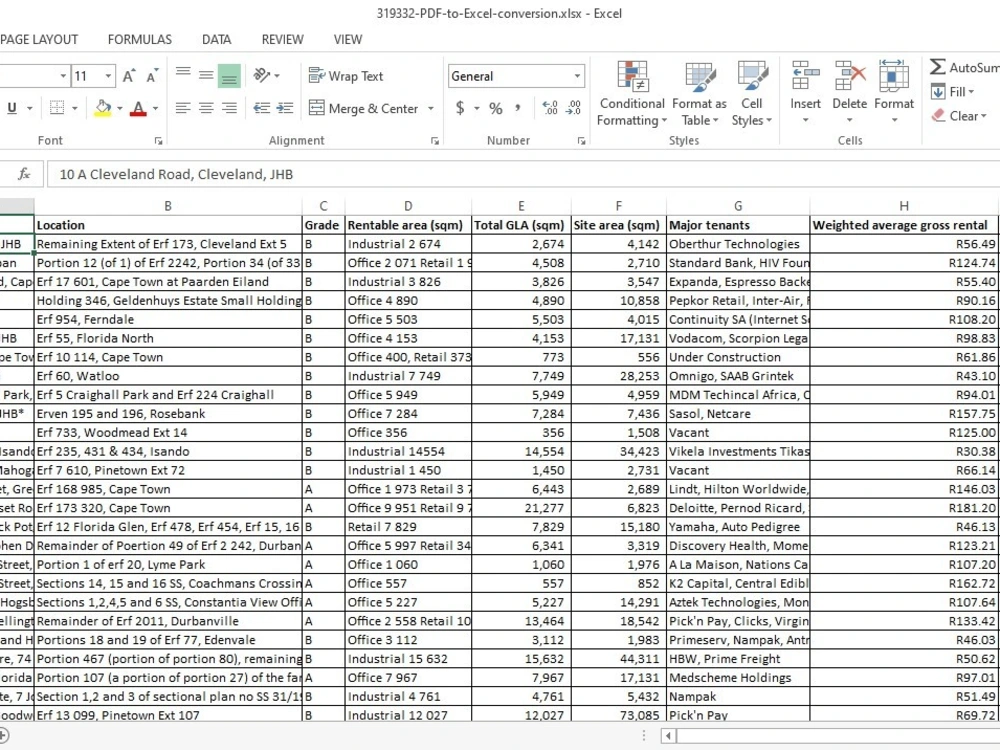Open Cell Styles gallery
Image resolution: width=1000 pixels, height=750 pixels.
pos(751,93)
